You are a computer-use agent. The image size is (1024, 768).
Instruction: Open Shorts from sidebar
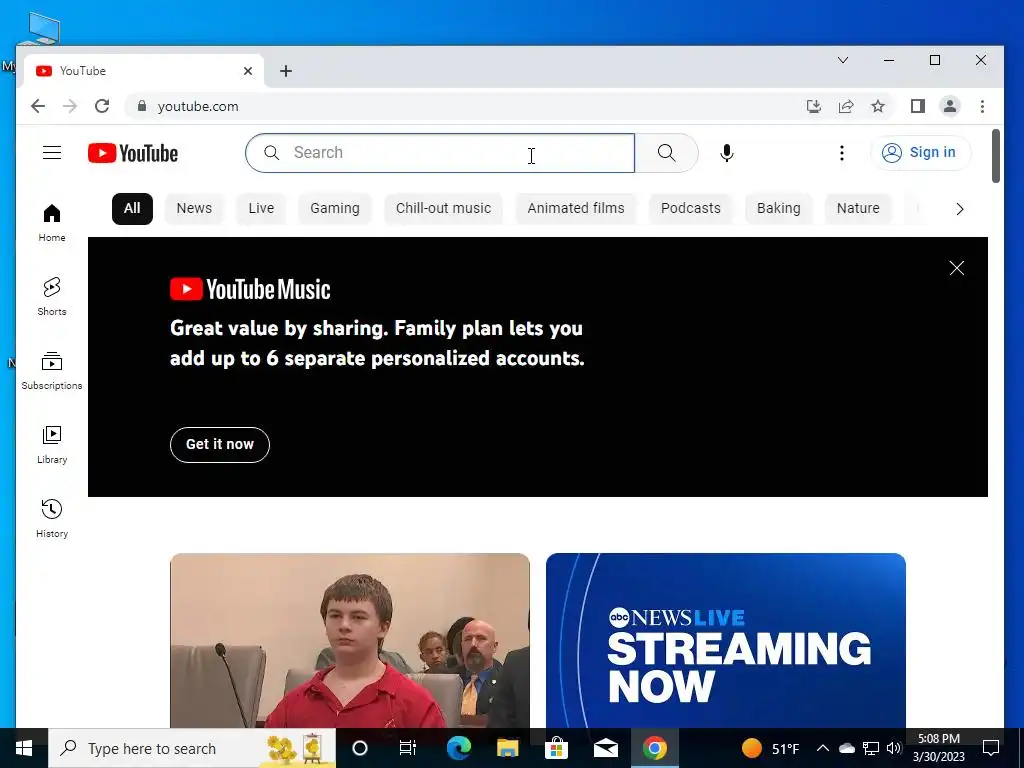52,296
